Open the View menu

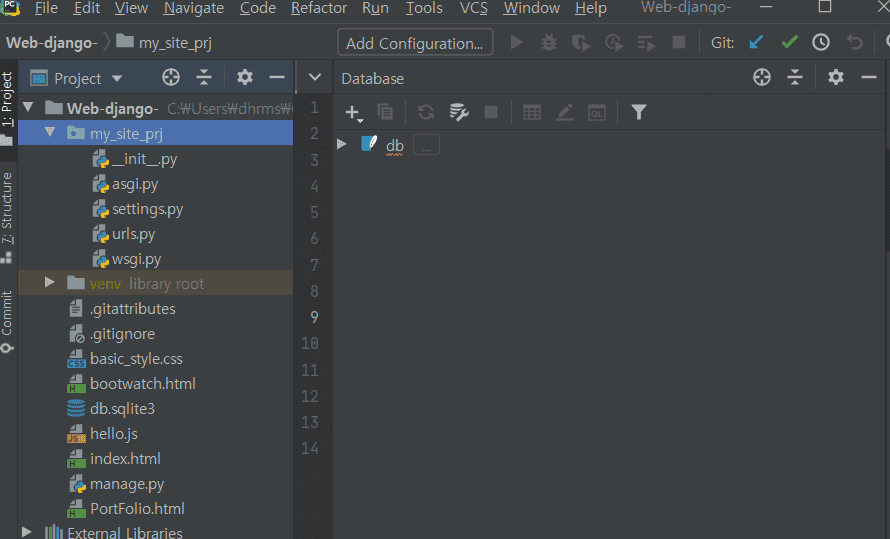tap(131, 8)
